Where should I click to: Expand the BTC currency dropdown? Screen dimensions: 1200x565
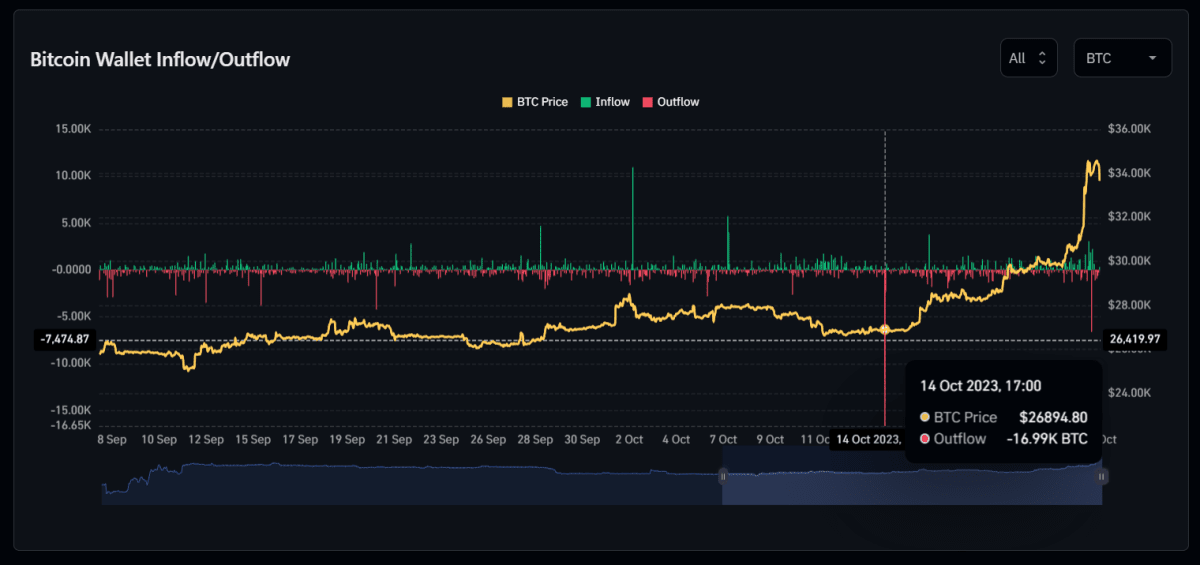click(1122, 58)
